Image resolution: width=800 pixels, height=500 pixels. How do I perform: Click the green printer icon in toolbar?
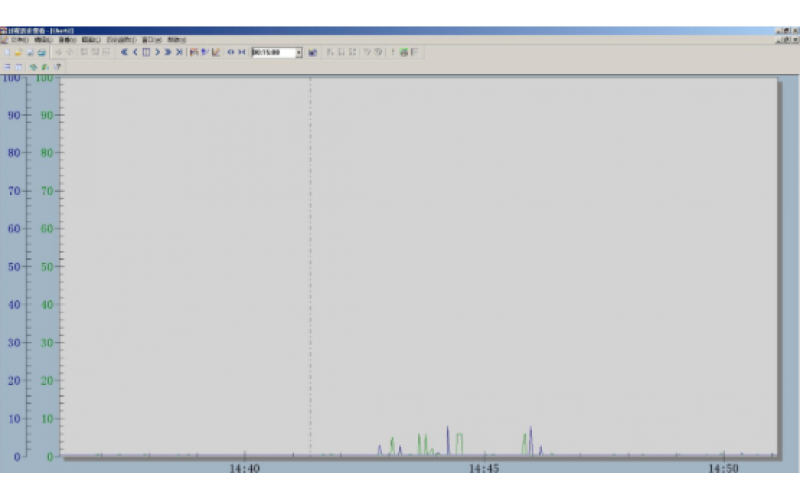pyautogui.click(x=404, y=52)
